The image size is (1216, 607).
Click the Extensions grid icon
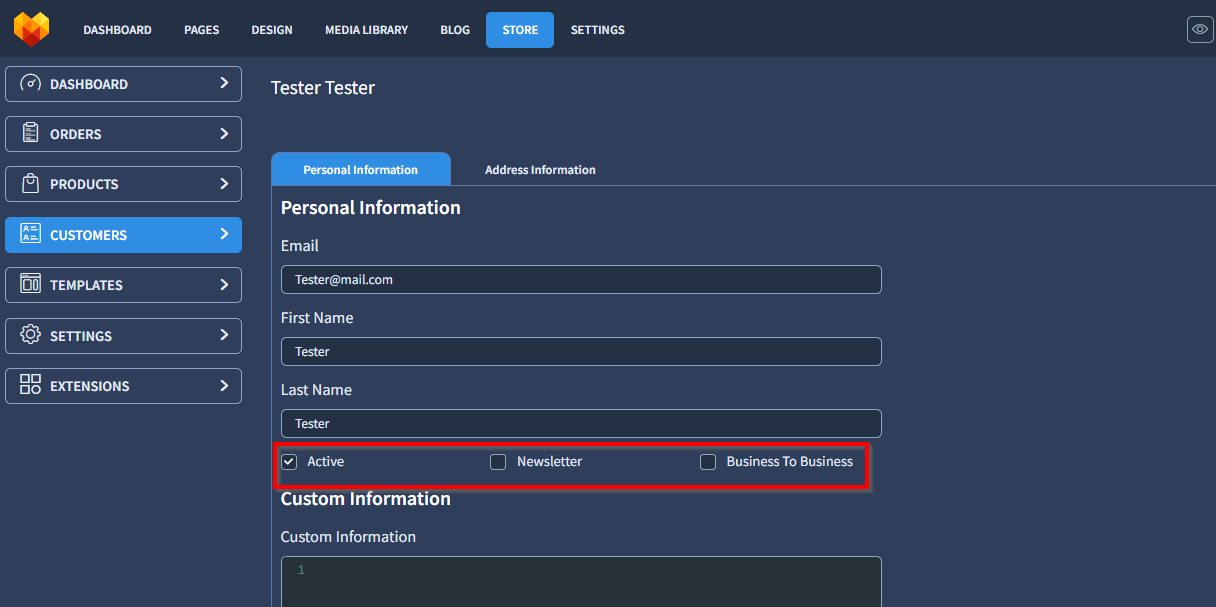pos(30,386)
